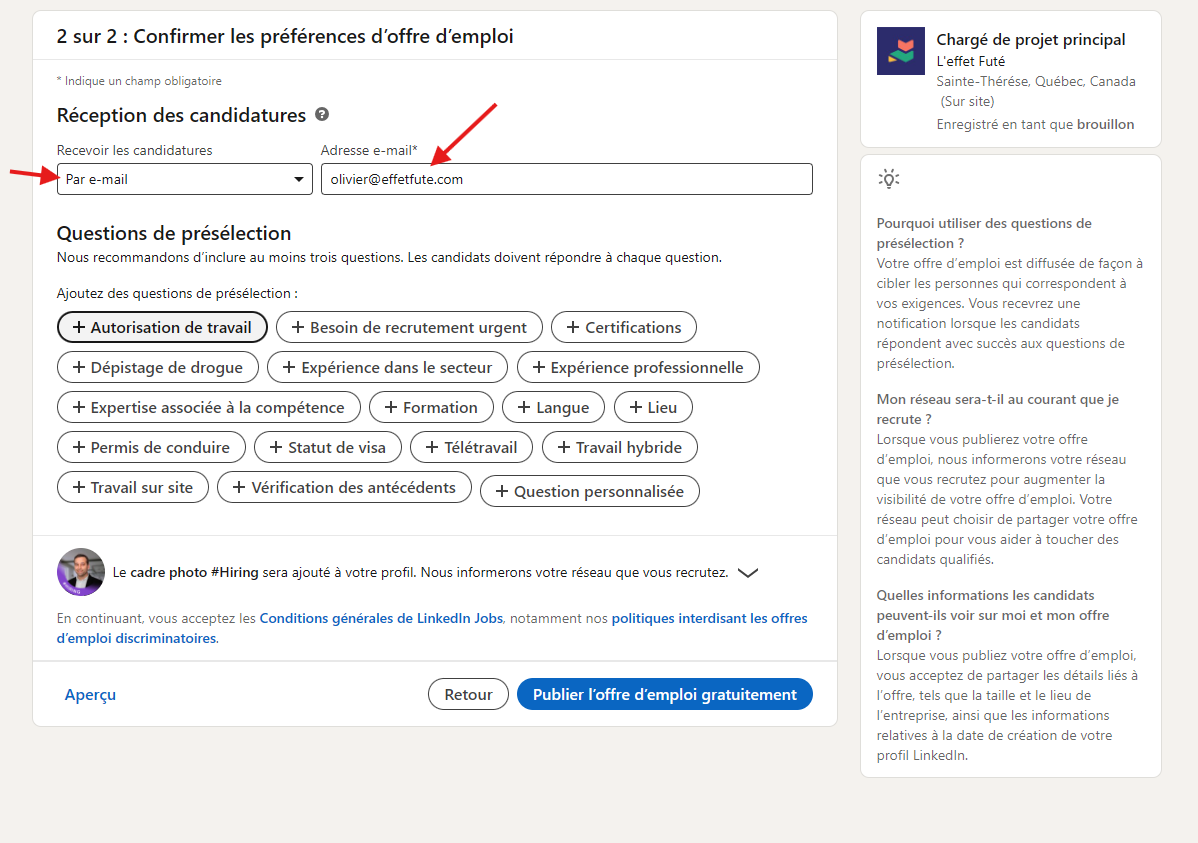The image size is (1198, 843).
Task: Open the Recevoir les candidatures dropdown
Action: [x=185, y=179]
